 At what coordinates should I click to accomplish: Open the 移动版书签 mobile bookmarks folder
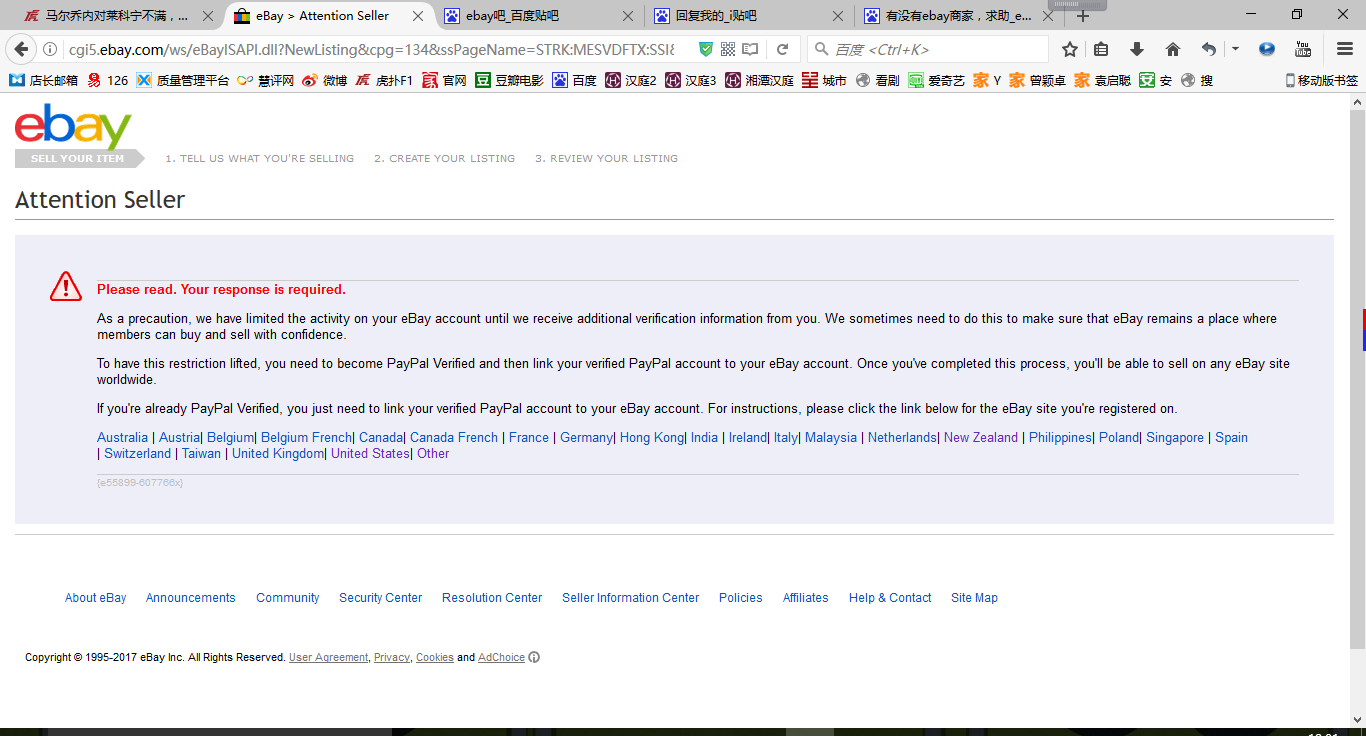(1321, 80)
